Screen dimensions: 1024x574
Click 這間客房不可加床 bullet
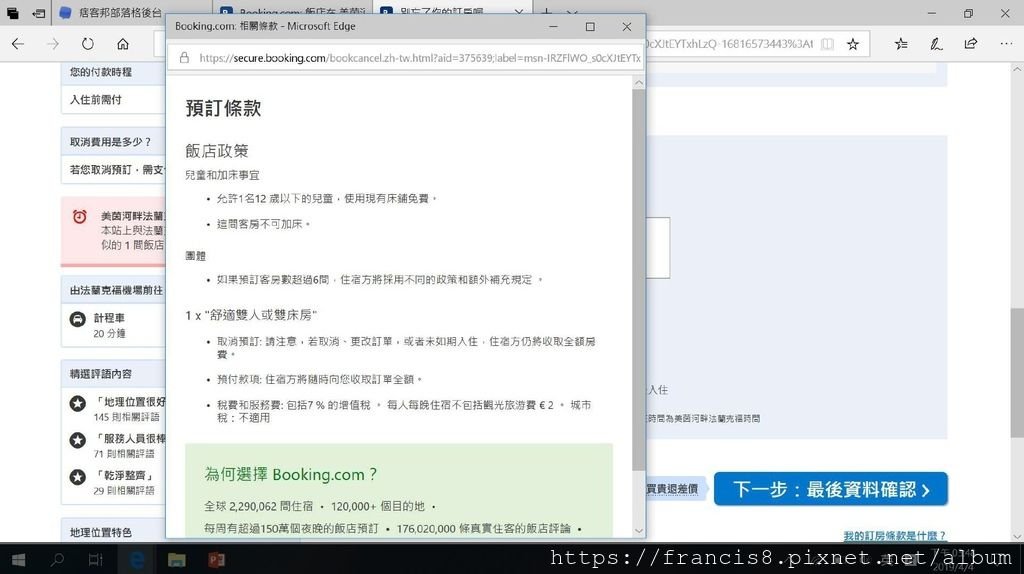click(x=263, y=224)
